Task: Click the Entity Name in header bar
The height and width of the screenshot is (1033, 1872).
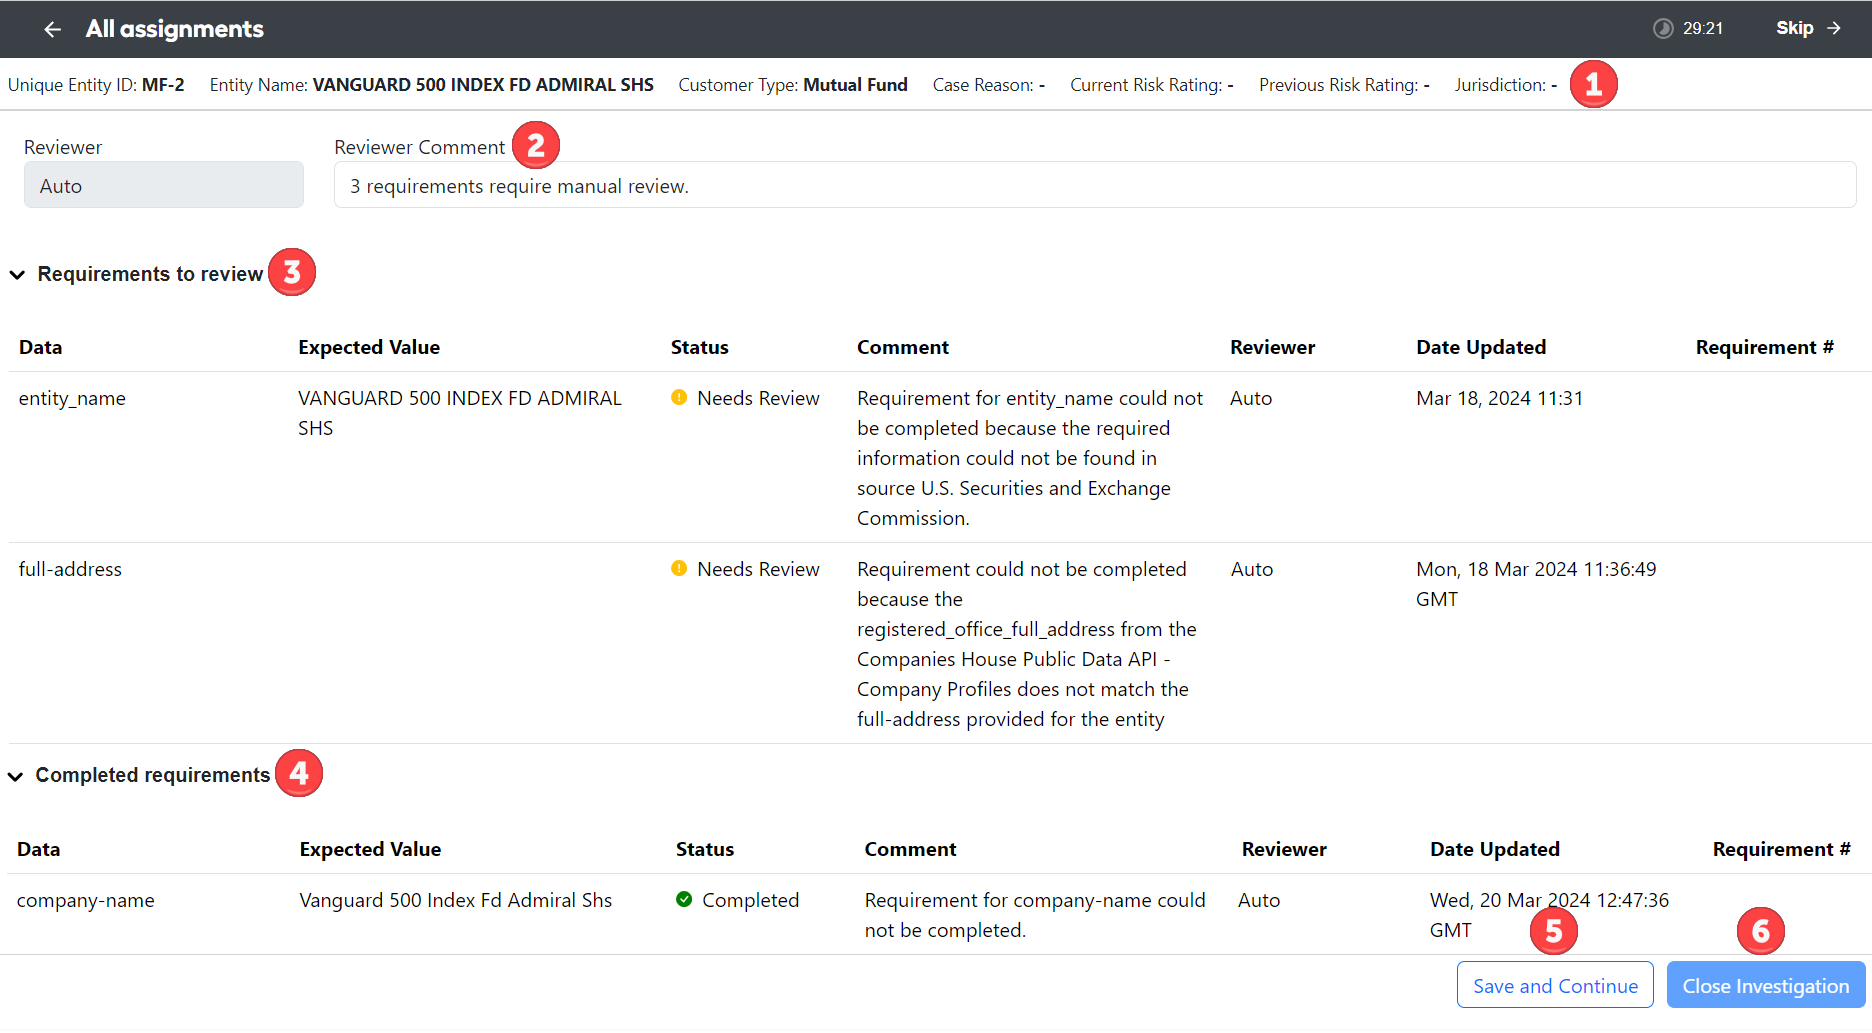Action: tap(432, 85)
